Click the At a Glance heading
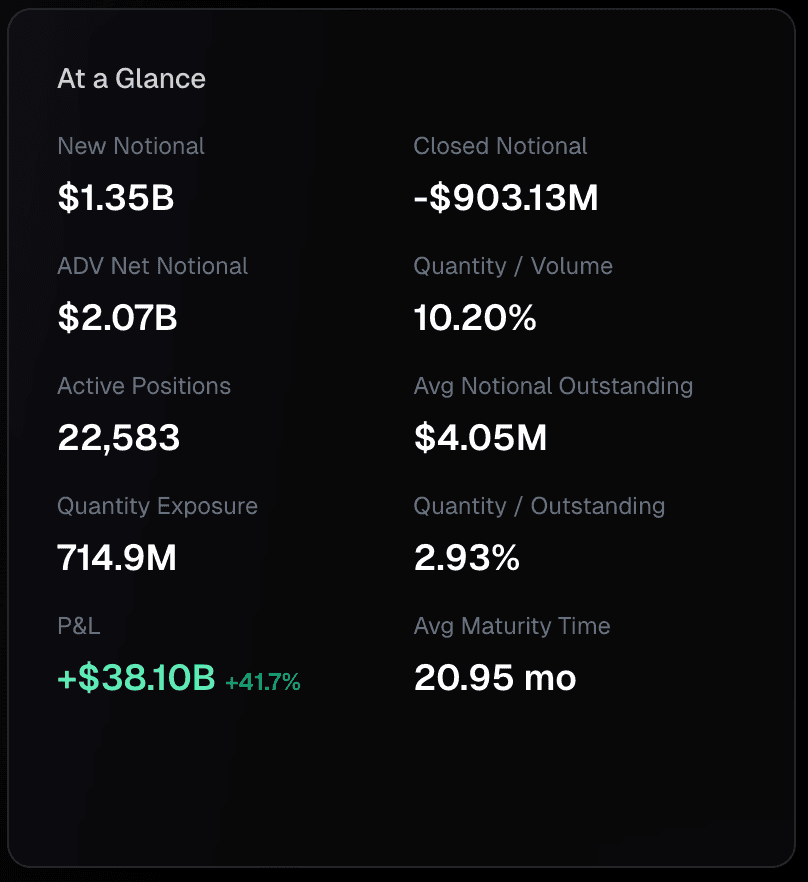 (x=131, y=79)
